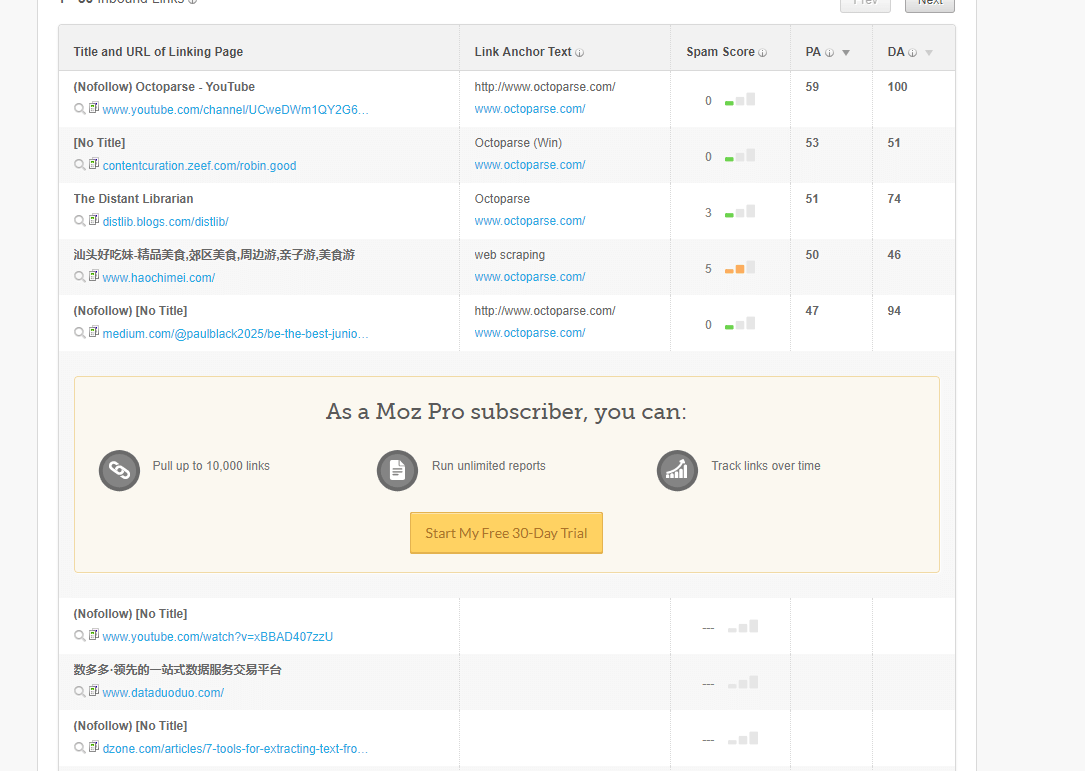This screenshot has height=771, width=1085.
Task: Open octoparse.com link in medium.com row
Action: 530,333
